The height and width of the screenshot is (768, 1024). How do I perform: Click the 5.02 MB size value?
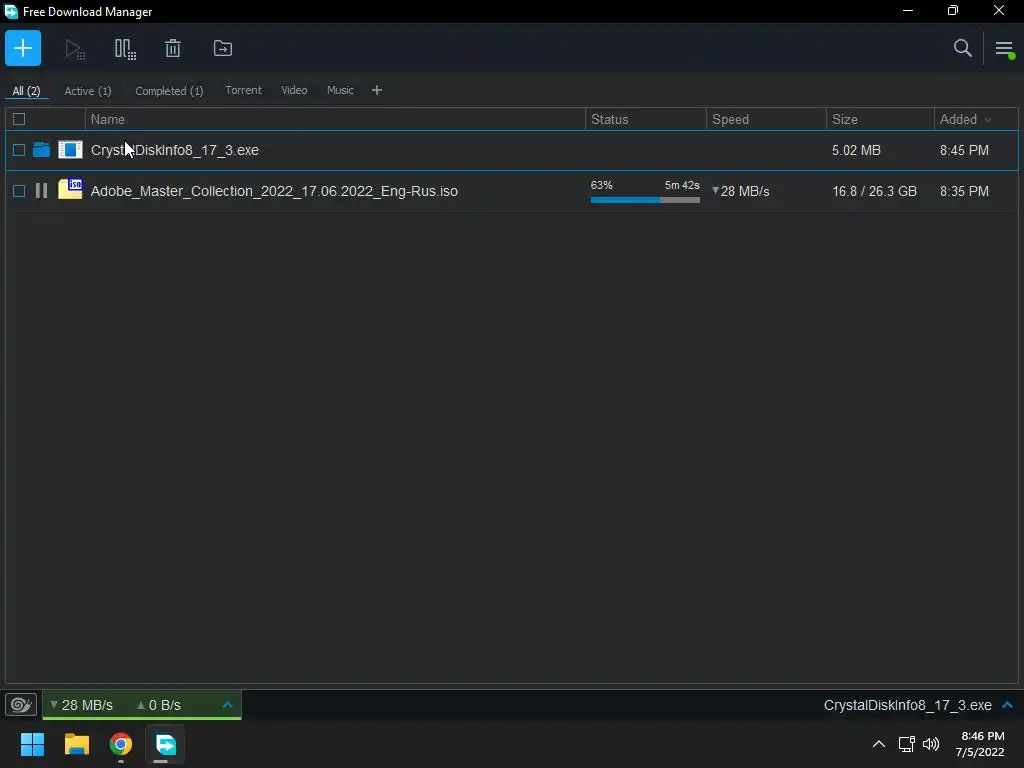856,150
